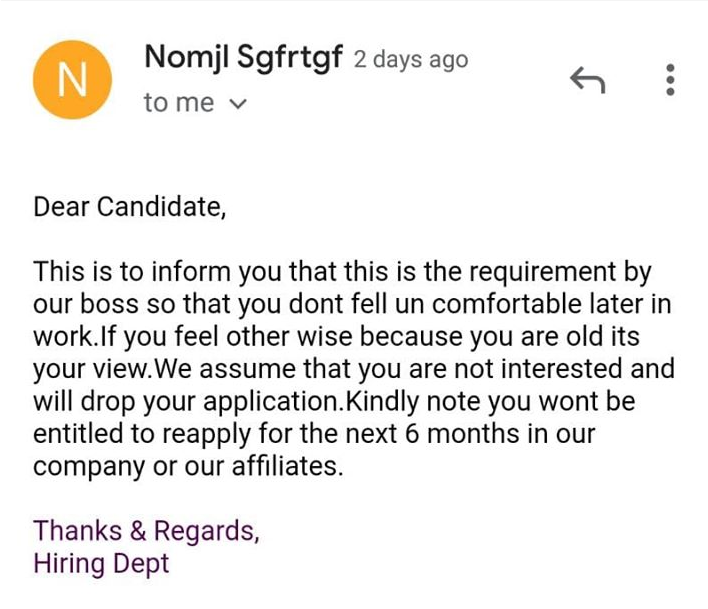Screen dimensions: 708x609
Task: Tap the orange N sender avatar
Action: [72, 80]
